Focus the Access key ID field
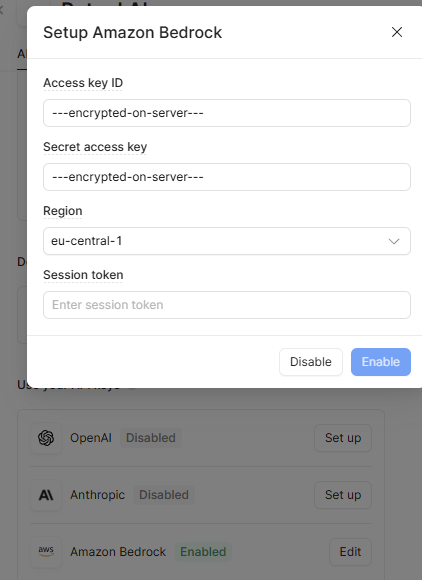The width and height of the screenshot is (422, 580). (x=227, y=113)
